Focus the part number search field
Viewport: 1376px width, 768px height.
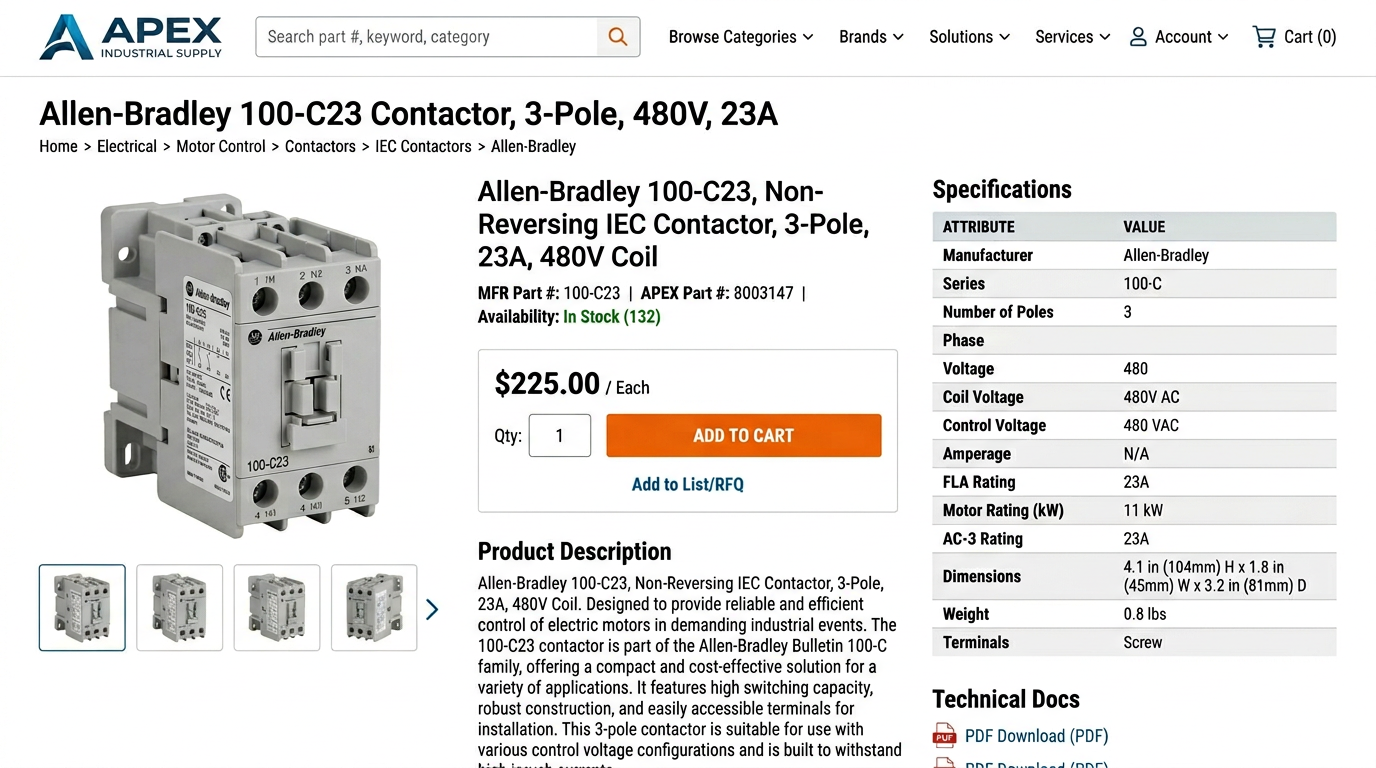point(428,37)
